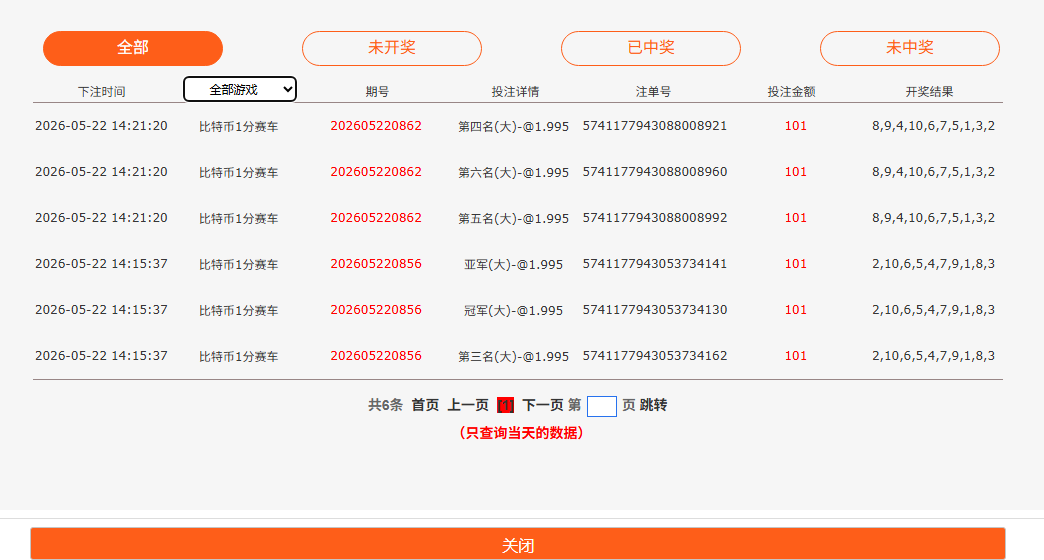Select order number 5741177943088008921
Screen dimensions: 1044x560
(x=654, y=126)
